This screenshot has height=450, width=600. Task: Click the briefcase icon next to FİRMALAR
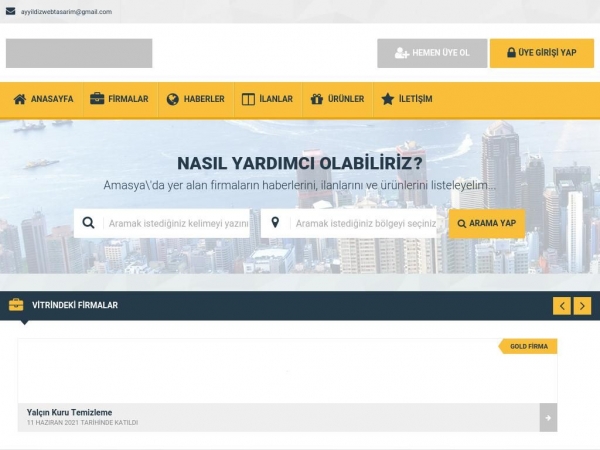(x=97, y=99)
